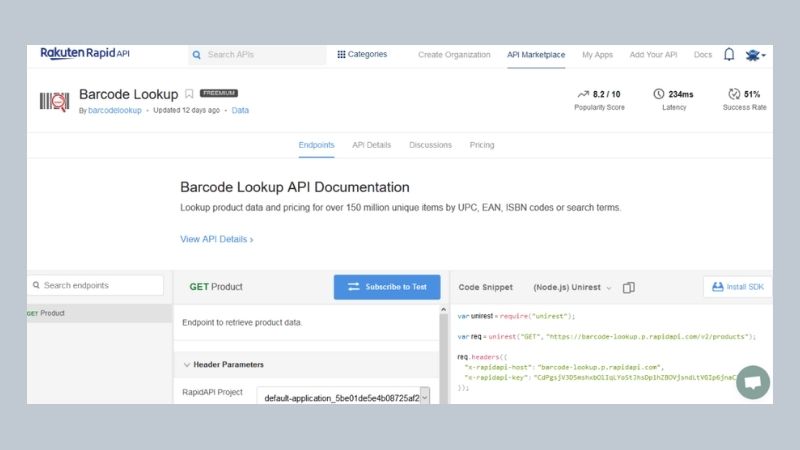Screen dimensions: 800x450
Task: Focus the Search endpoints field
Action: coord(96,285)
